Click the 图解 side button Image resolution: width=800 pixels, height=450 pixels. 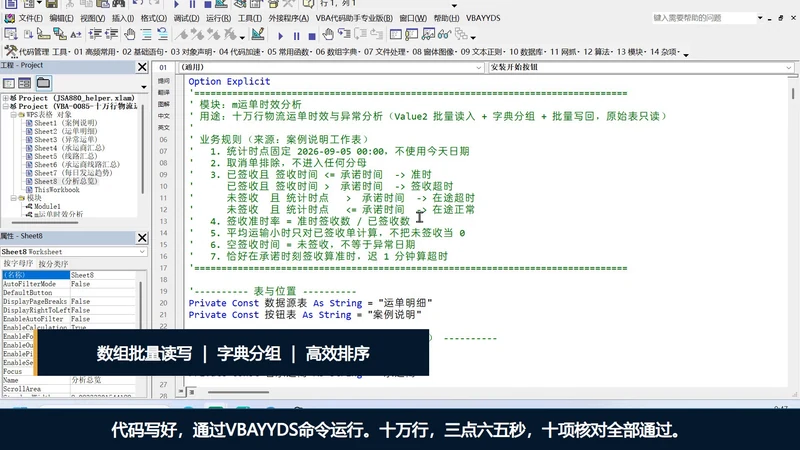coord(163,104)
